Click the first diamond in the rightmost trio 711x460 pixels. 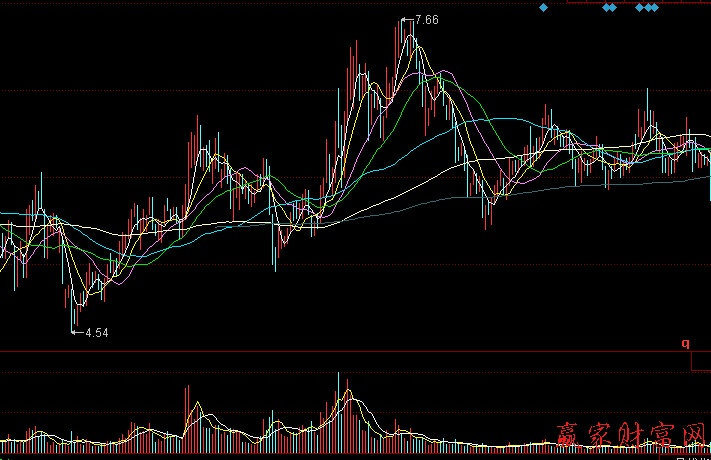pyautogui.click(x=639, y=8)
